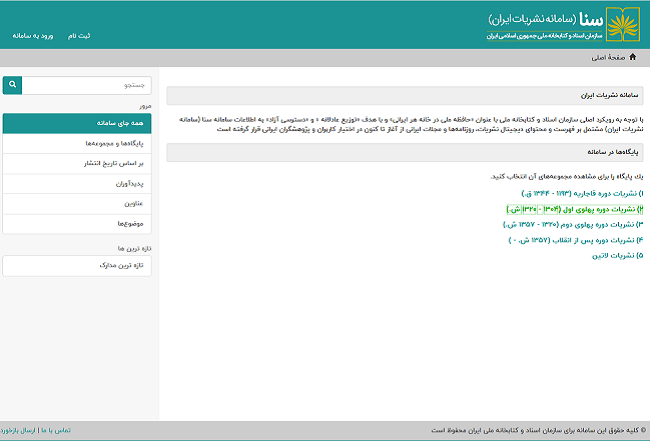Open تازه ترین مدارک list

(77, 266)
